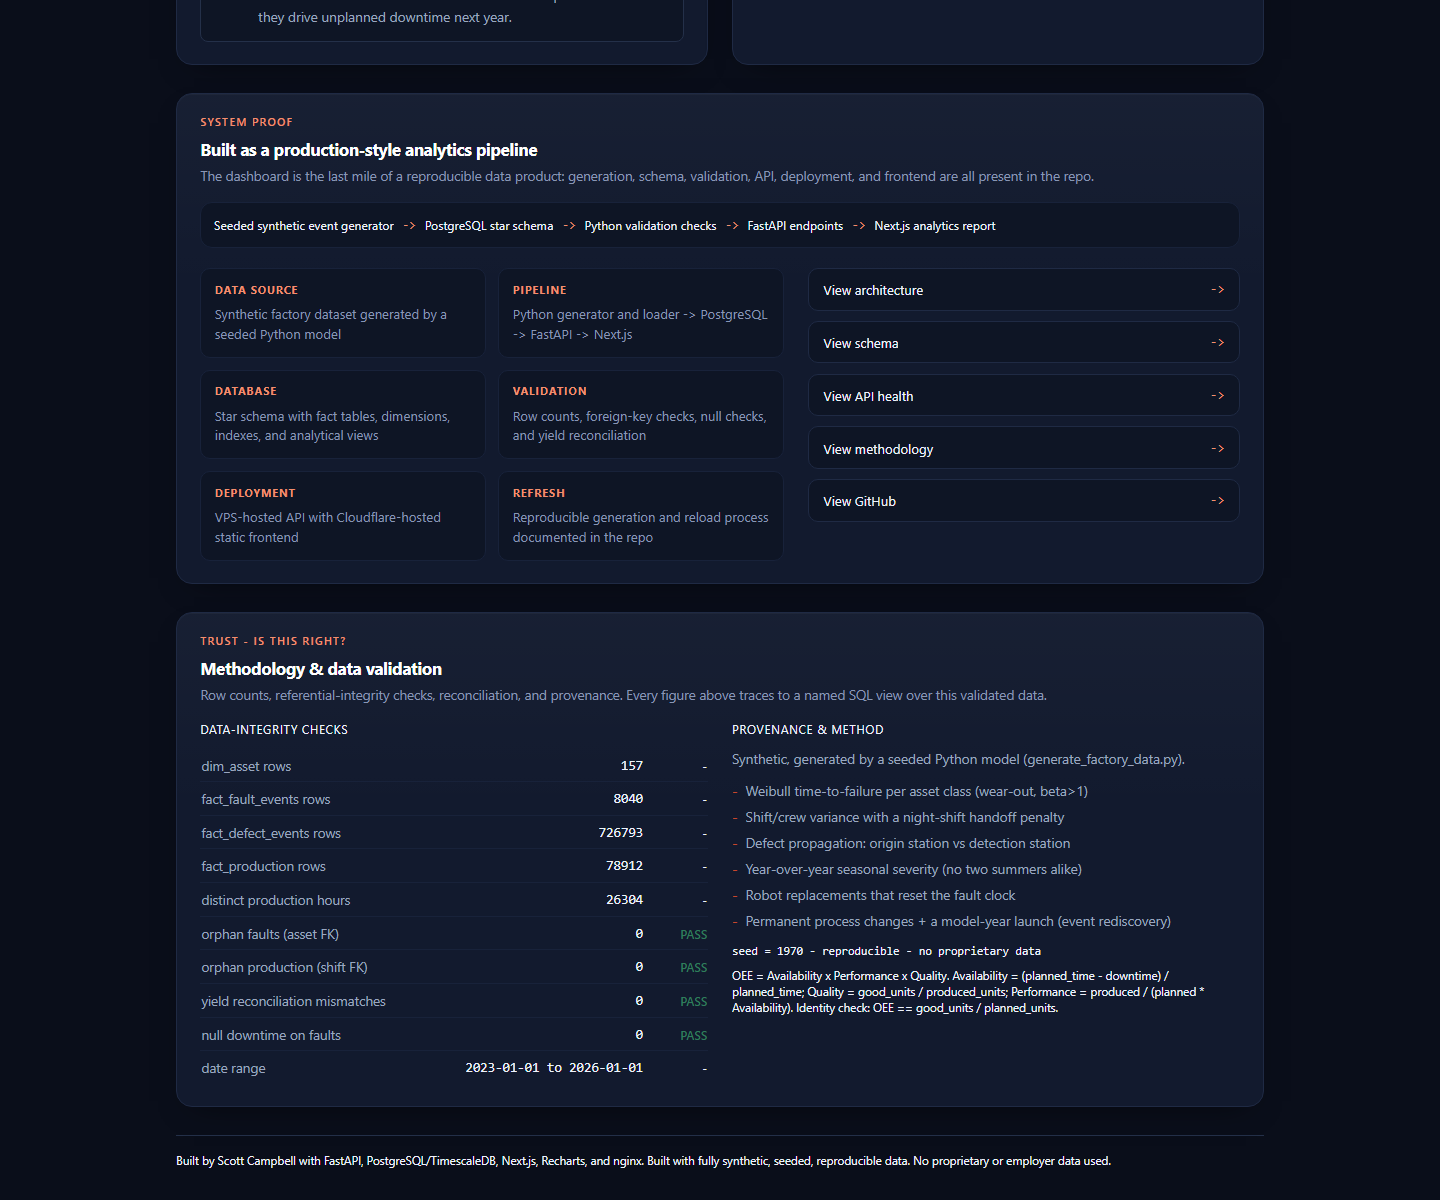Select the PIPELINE card
The image size is (1440, 1200).
(641, 313)
